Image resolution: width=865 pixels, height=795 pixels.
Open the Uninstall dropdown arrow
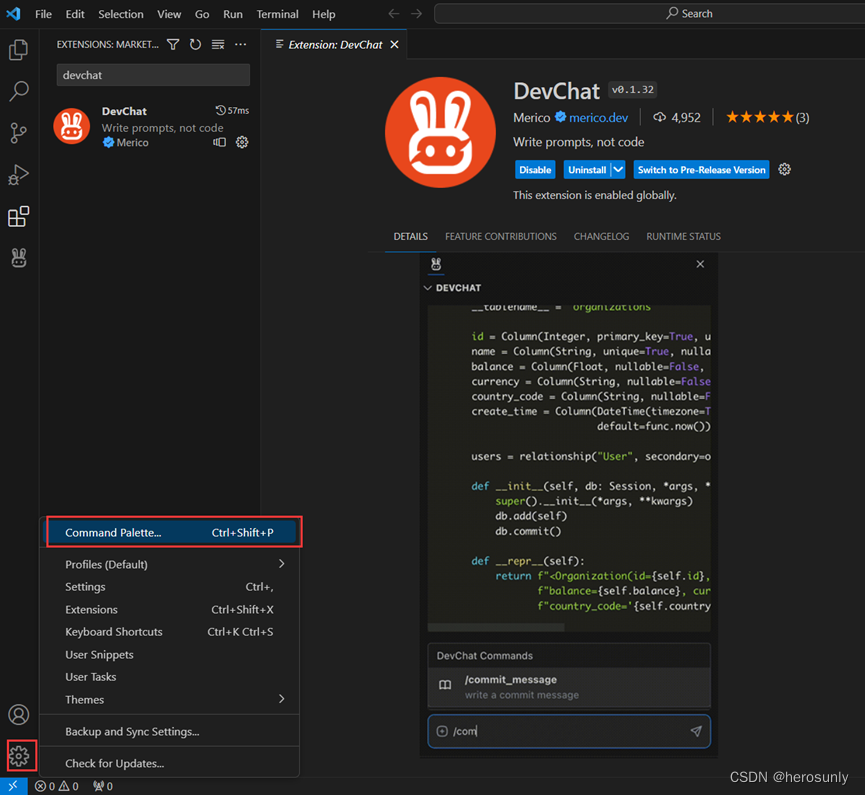coord(618,169)
